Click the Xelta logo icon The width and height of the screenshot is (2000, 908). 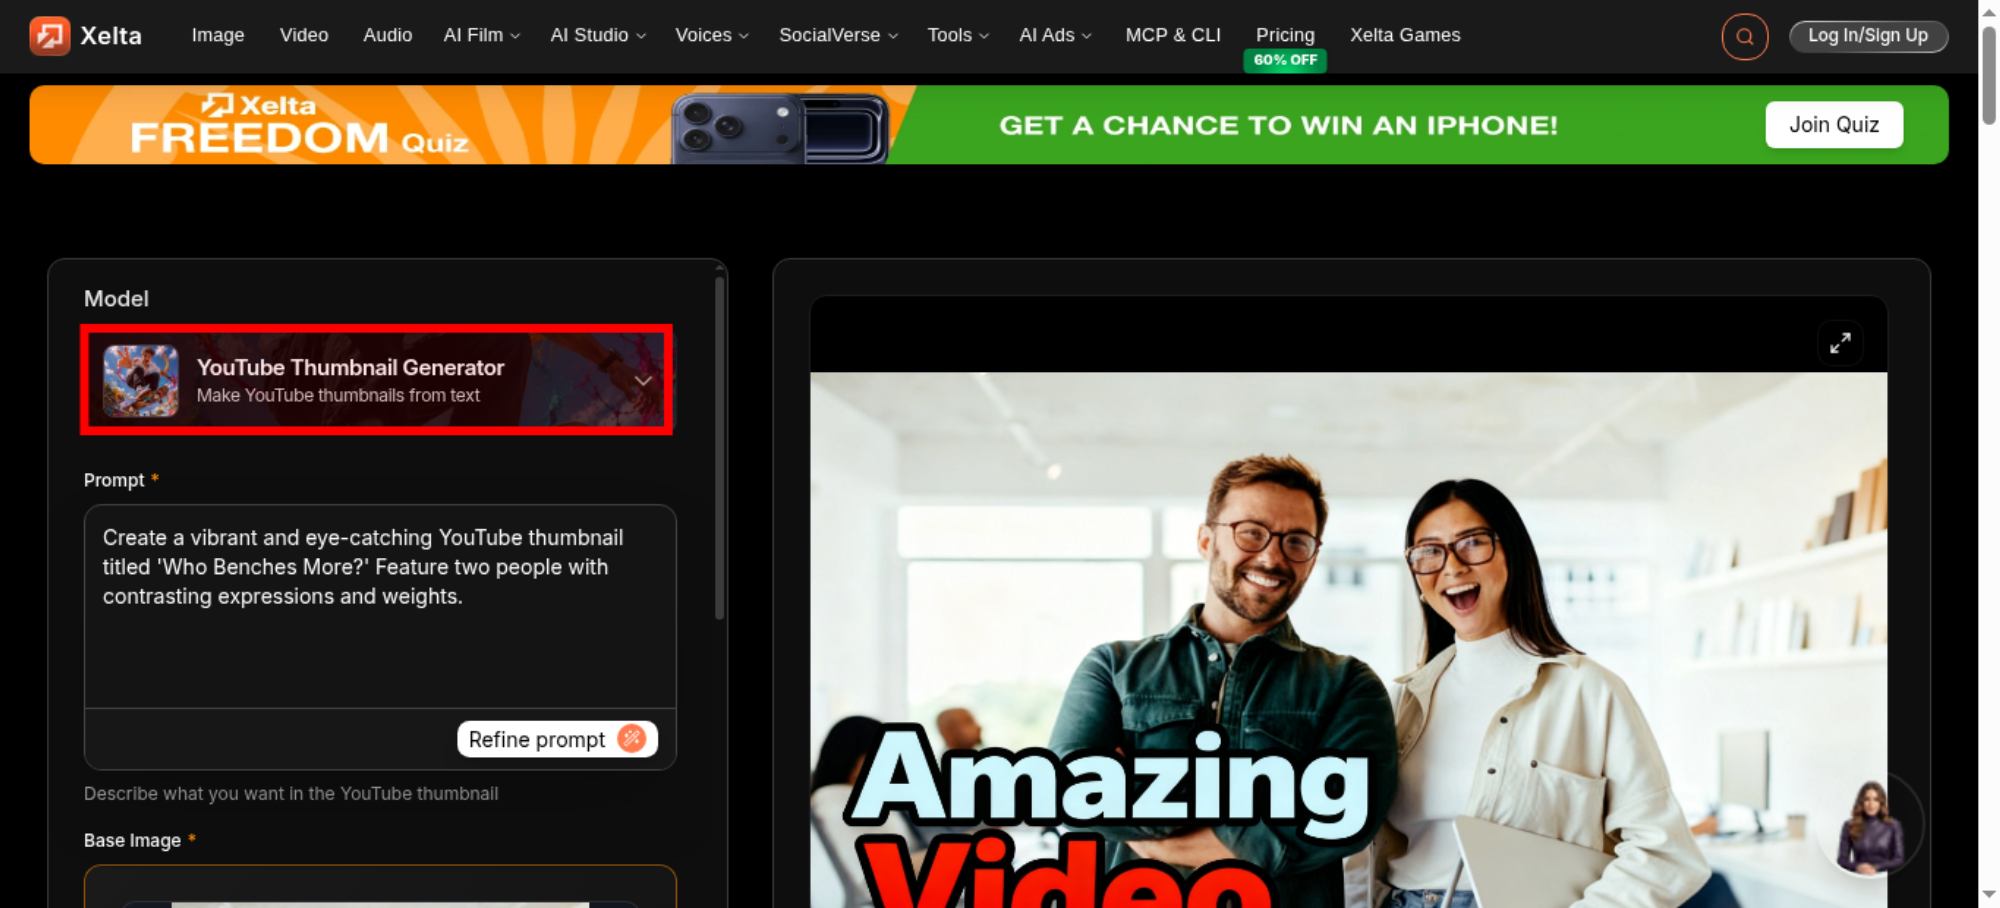pyautogui.click(x=49, y=35)
